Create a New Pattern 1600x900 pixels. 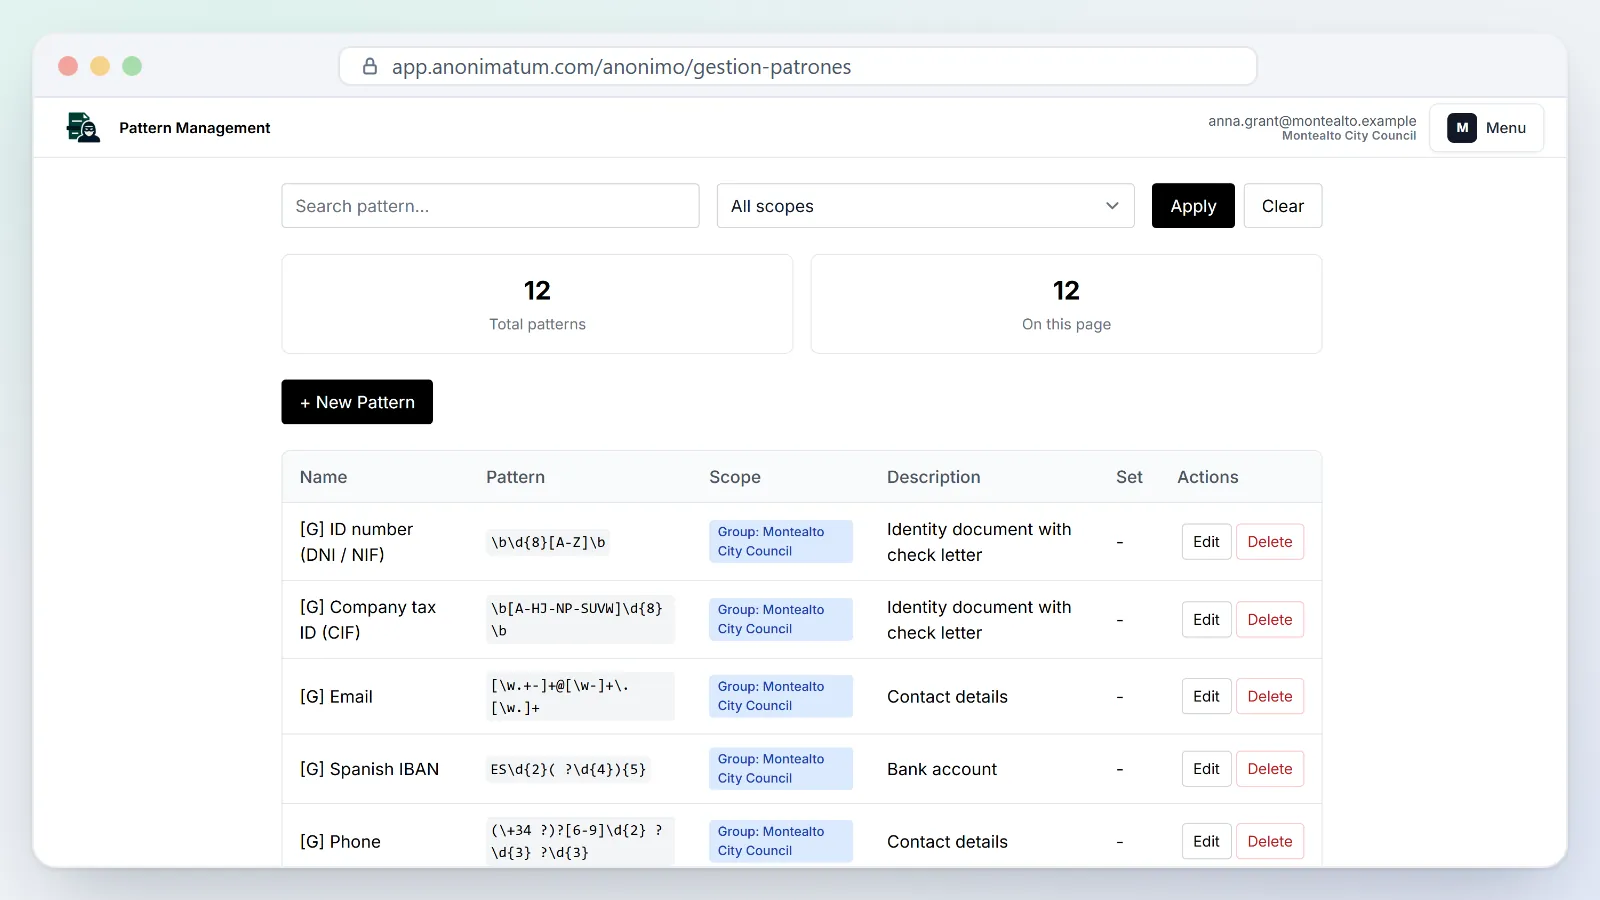click(357, 402)
